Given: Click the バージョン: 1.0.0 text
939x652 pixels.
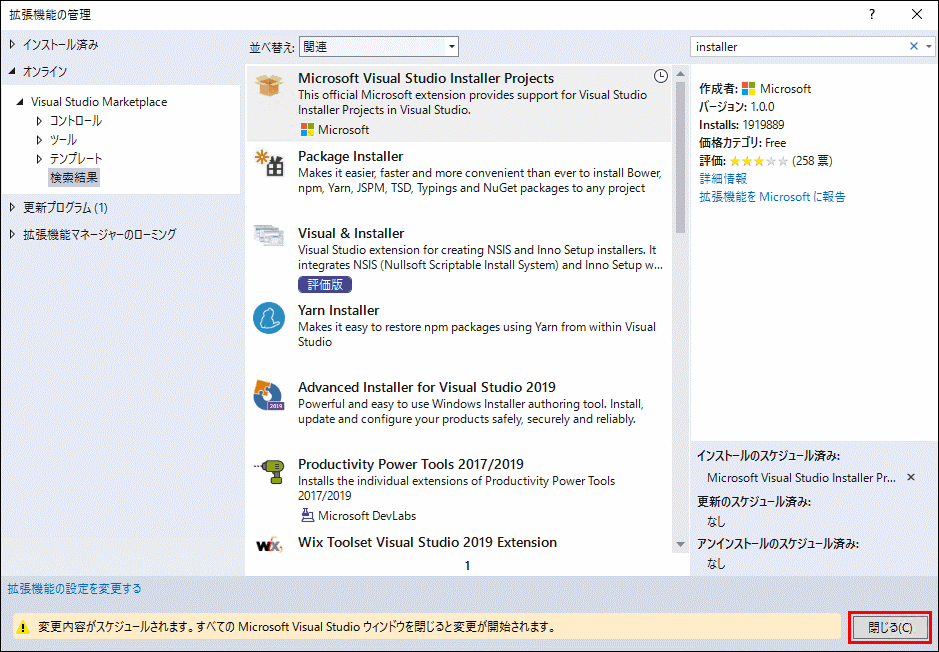Looking at the screenshot, I should click(737, 107).
